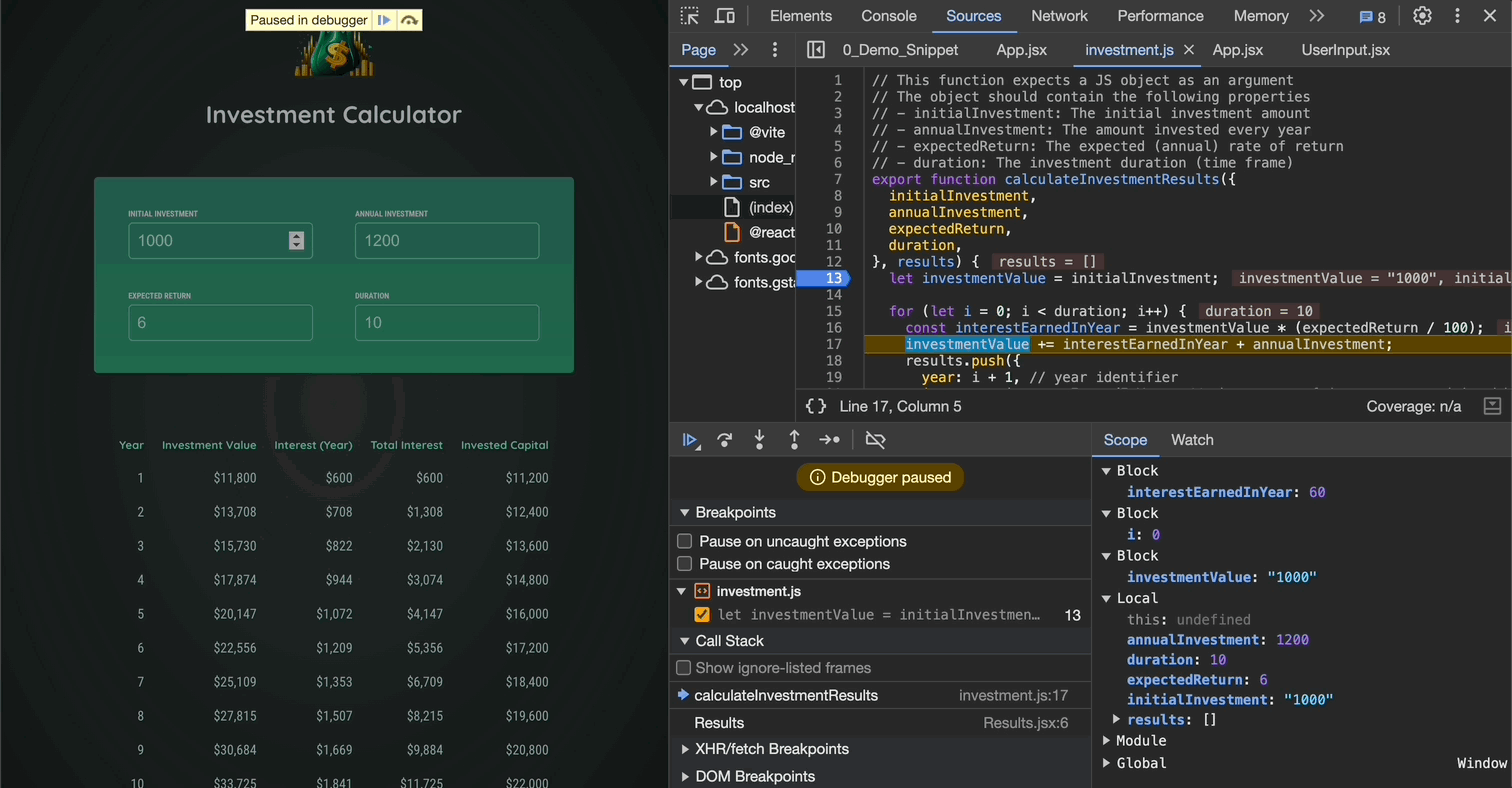The width and height of the screenshot is (1512, 788).
Task: Select the @react file in tree
Action: coord(758,232)
